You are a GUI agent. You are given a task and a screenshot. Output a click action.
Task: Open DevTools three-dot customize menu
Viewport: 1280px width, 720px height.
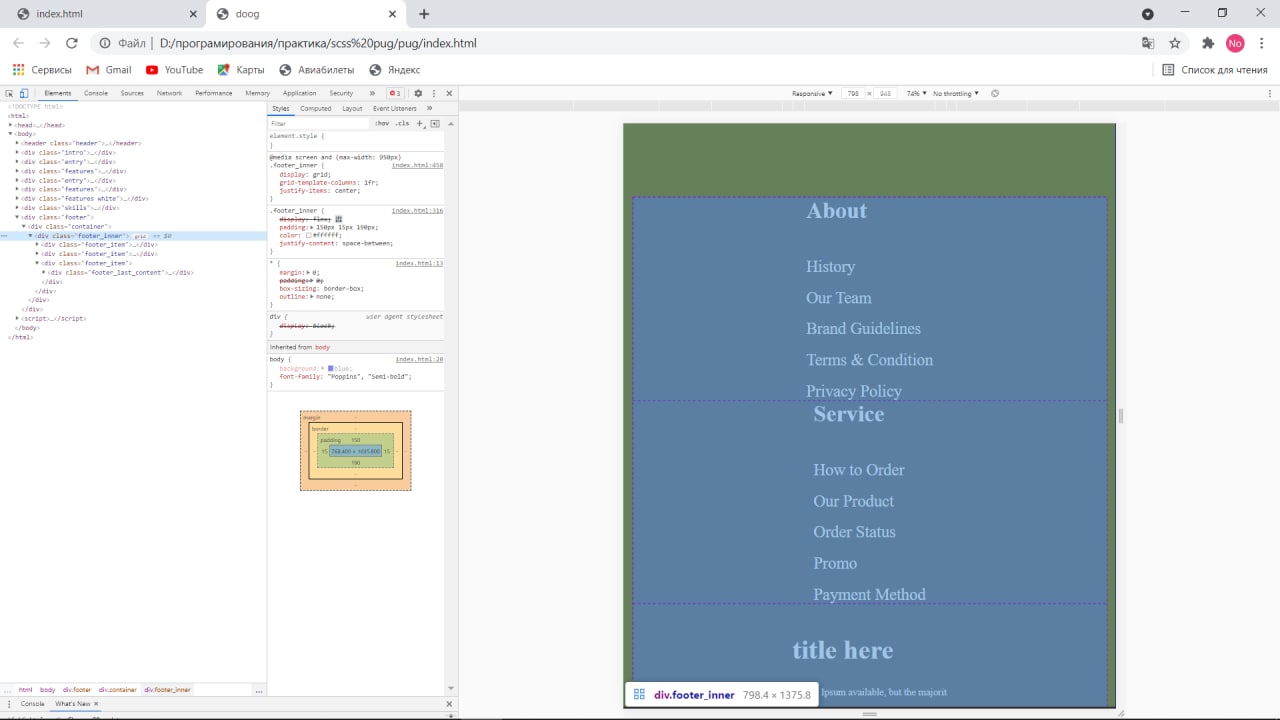tap(434, 93)
